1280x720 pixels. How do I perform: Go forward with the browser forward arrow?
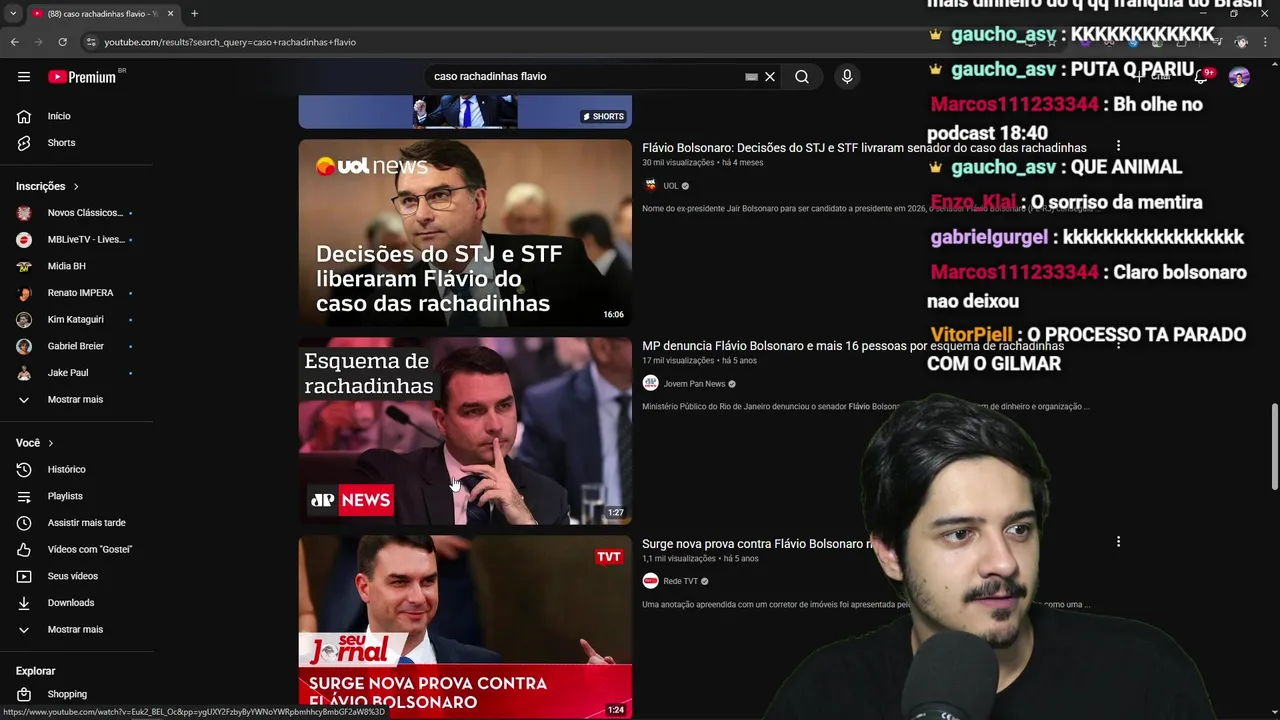pos(38,42)
